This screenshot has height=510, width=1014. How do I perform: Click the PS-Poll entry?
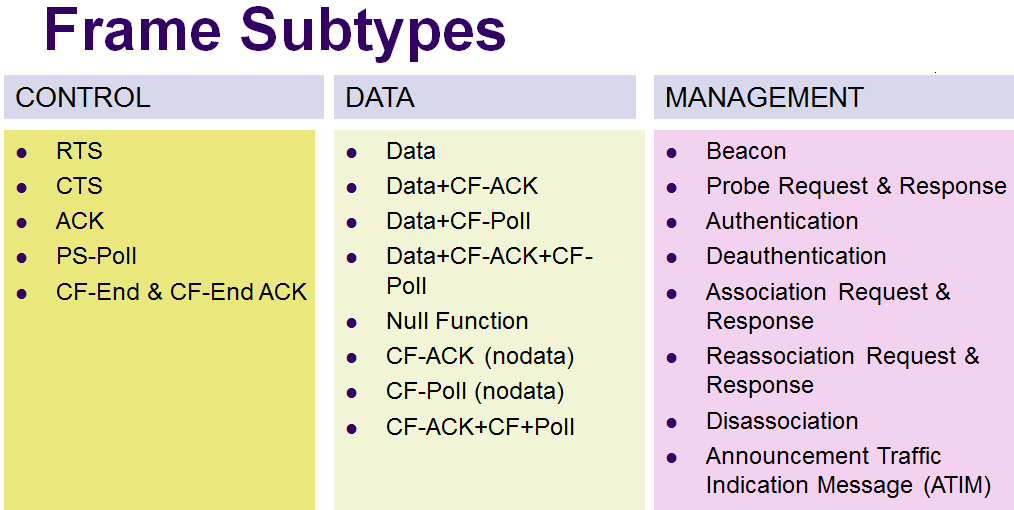(96, 257)
